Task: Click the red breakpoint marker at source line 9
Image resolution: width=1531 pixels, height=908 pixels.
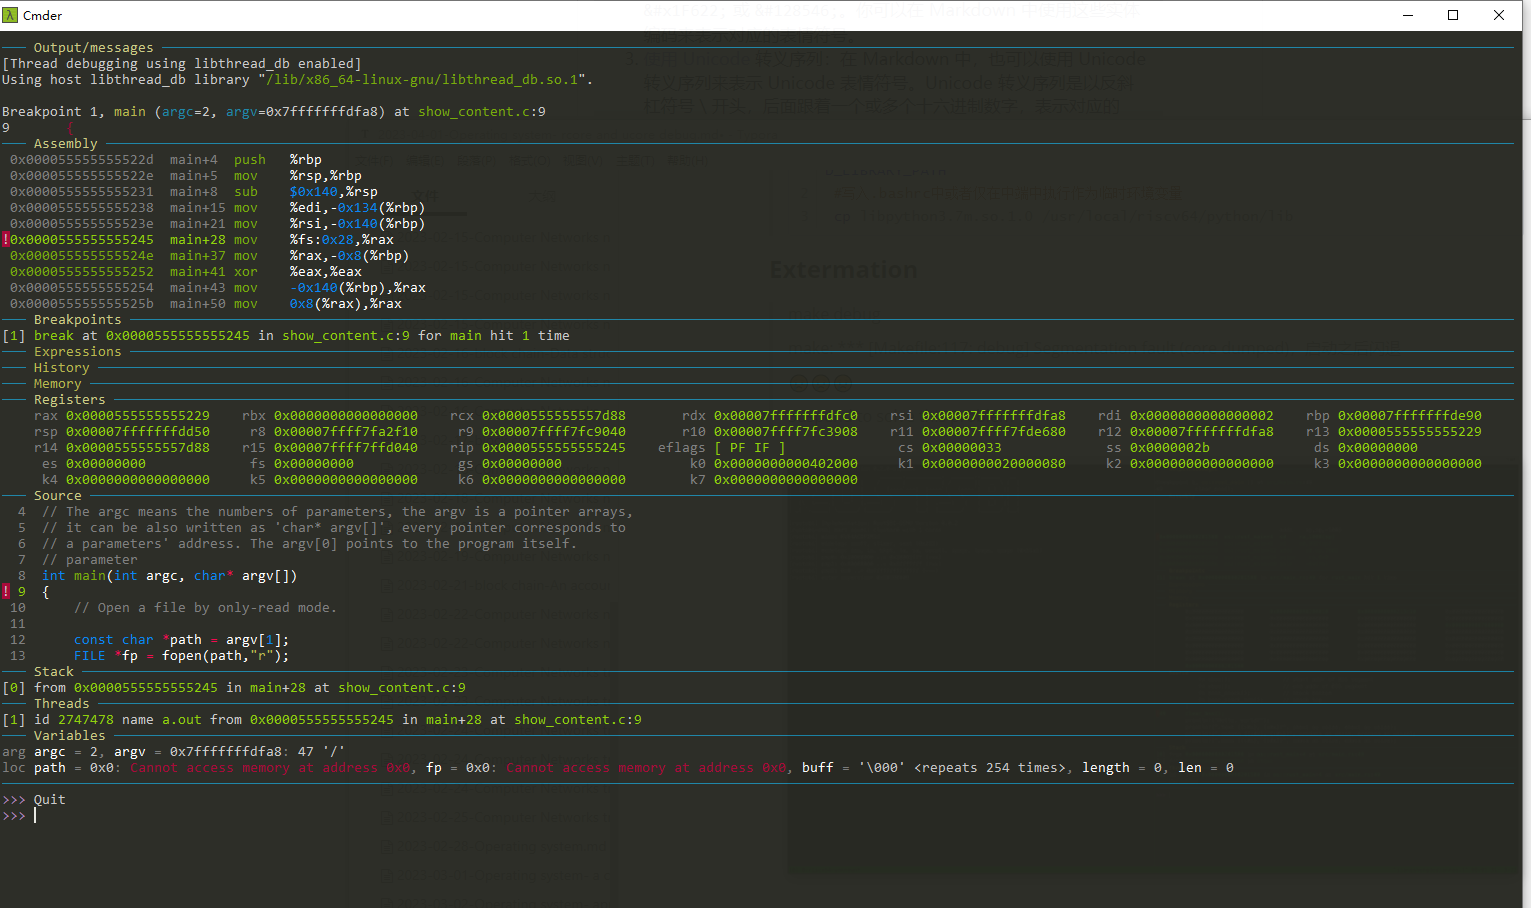Action: tap(5, 592)
